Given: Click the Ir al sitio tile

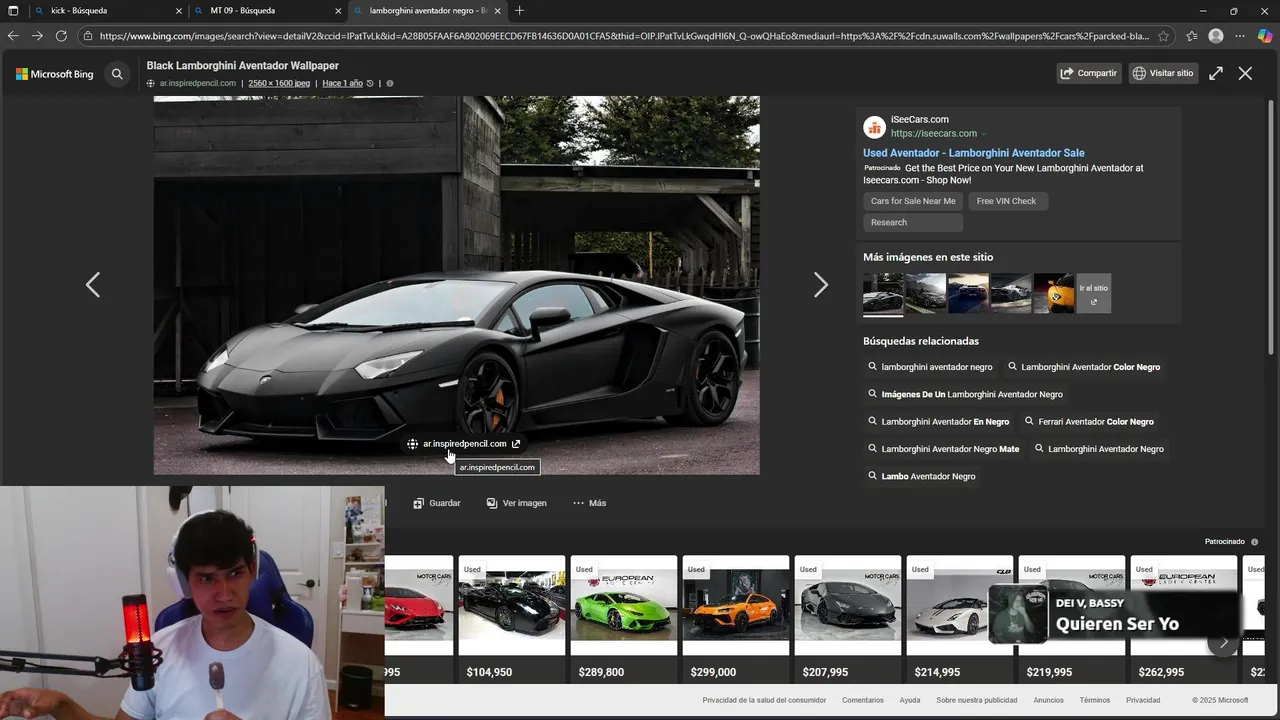Looking at the screenshot, I should pos(1094,293).
